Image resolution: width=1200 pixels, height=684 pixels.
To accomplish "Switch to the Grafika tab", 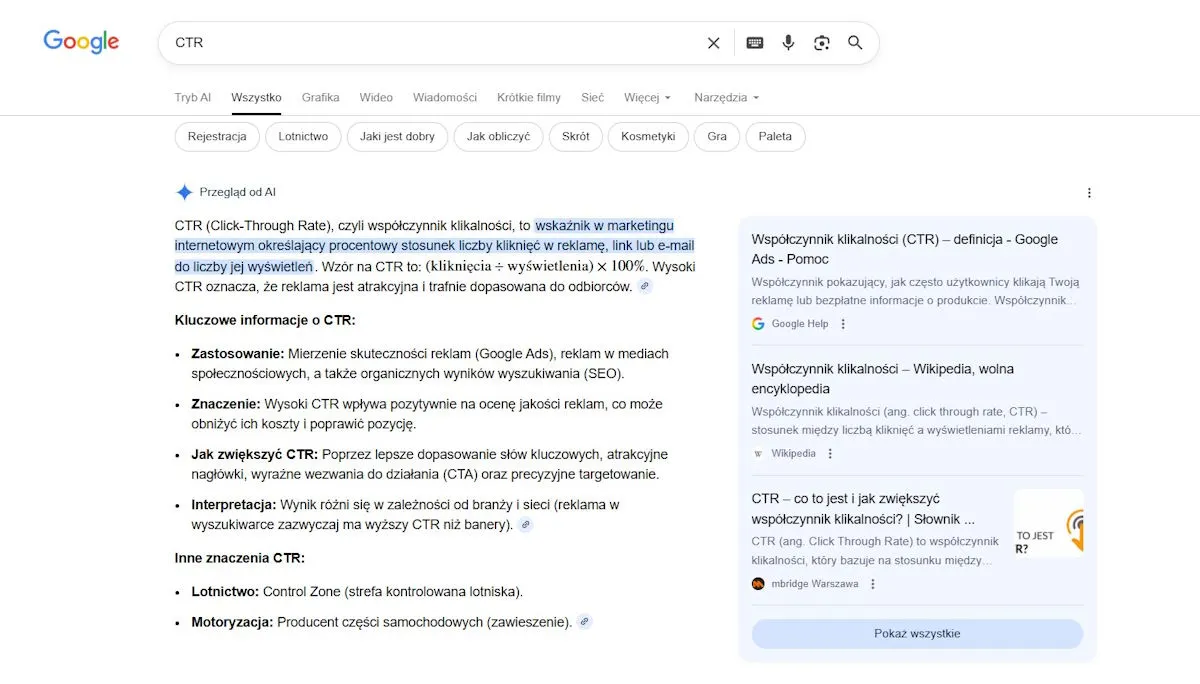I will [x=320, y=98].
